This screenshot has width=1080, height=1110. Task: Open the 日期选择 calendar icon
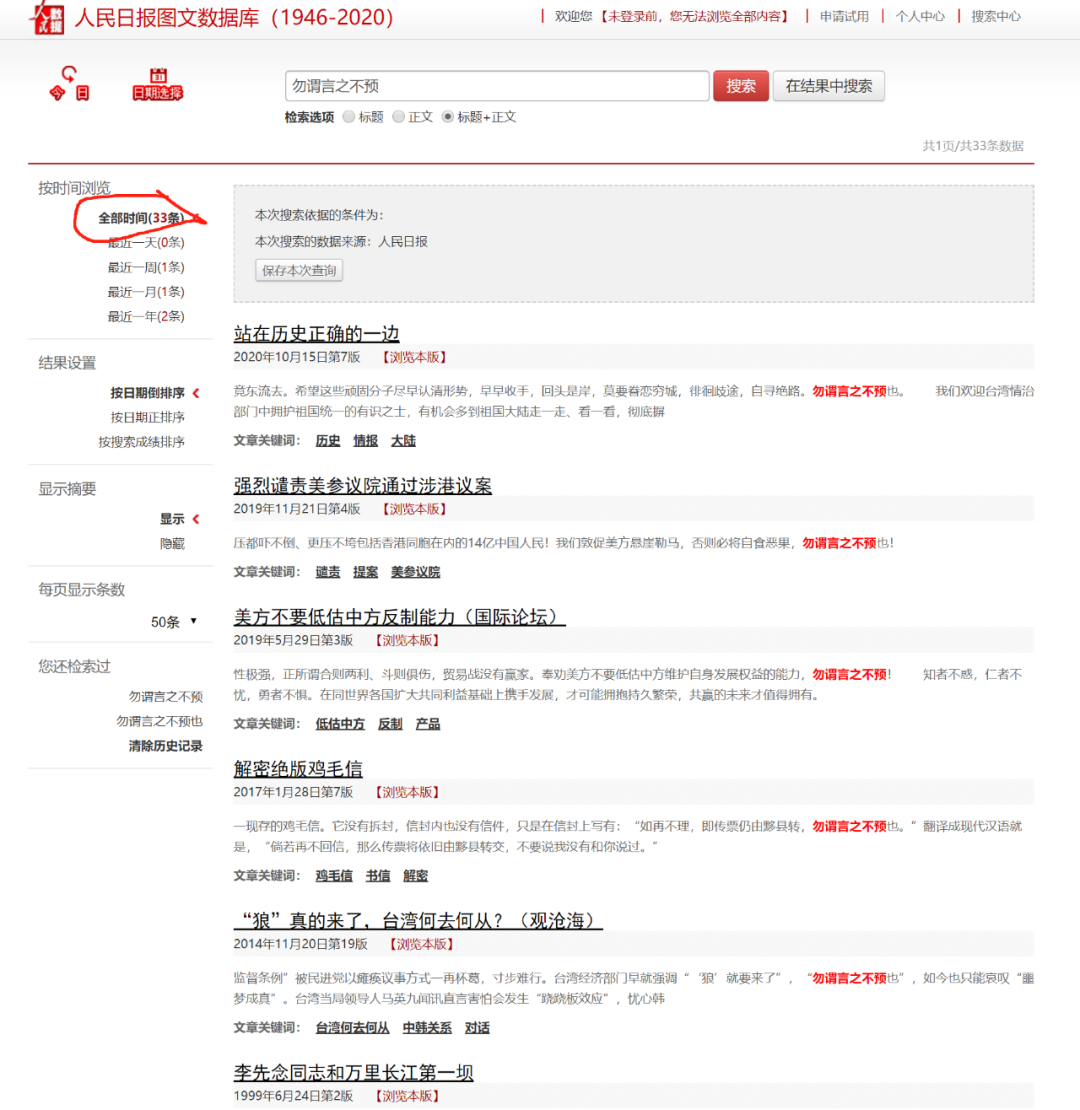158,84
